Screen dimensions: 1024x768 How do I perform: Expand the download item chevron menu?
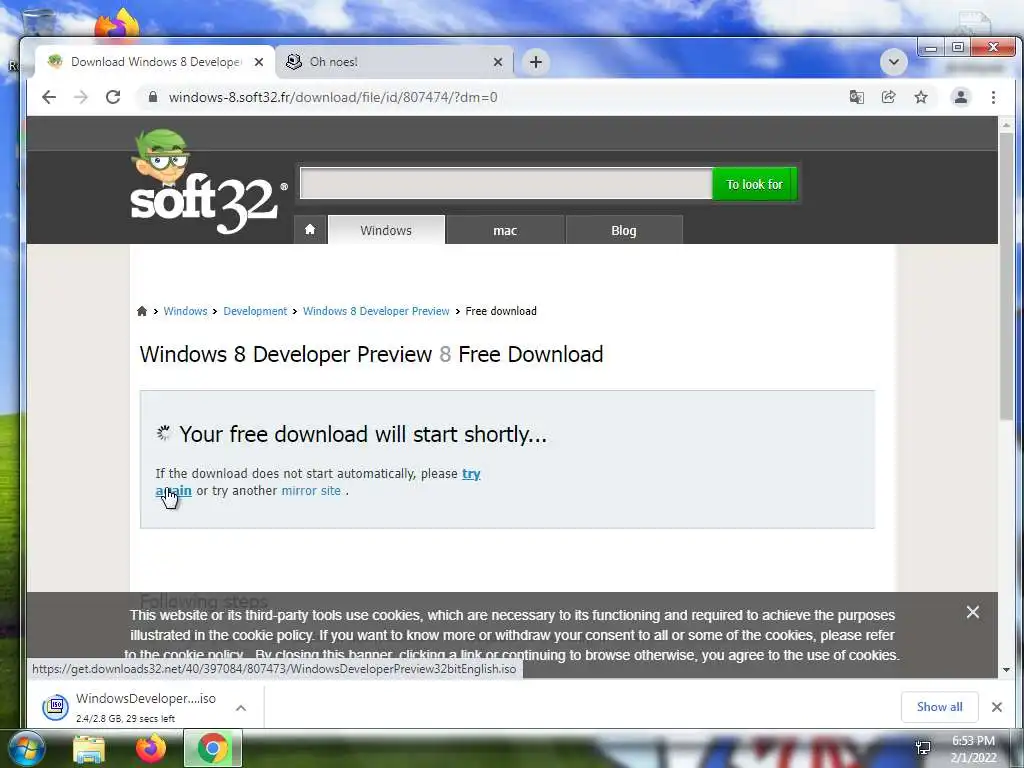pyautogui.click(x=241, y=707)
